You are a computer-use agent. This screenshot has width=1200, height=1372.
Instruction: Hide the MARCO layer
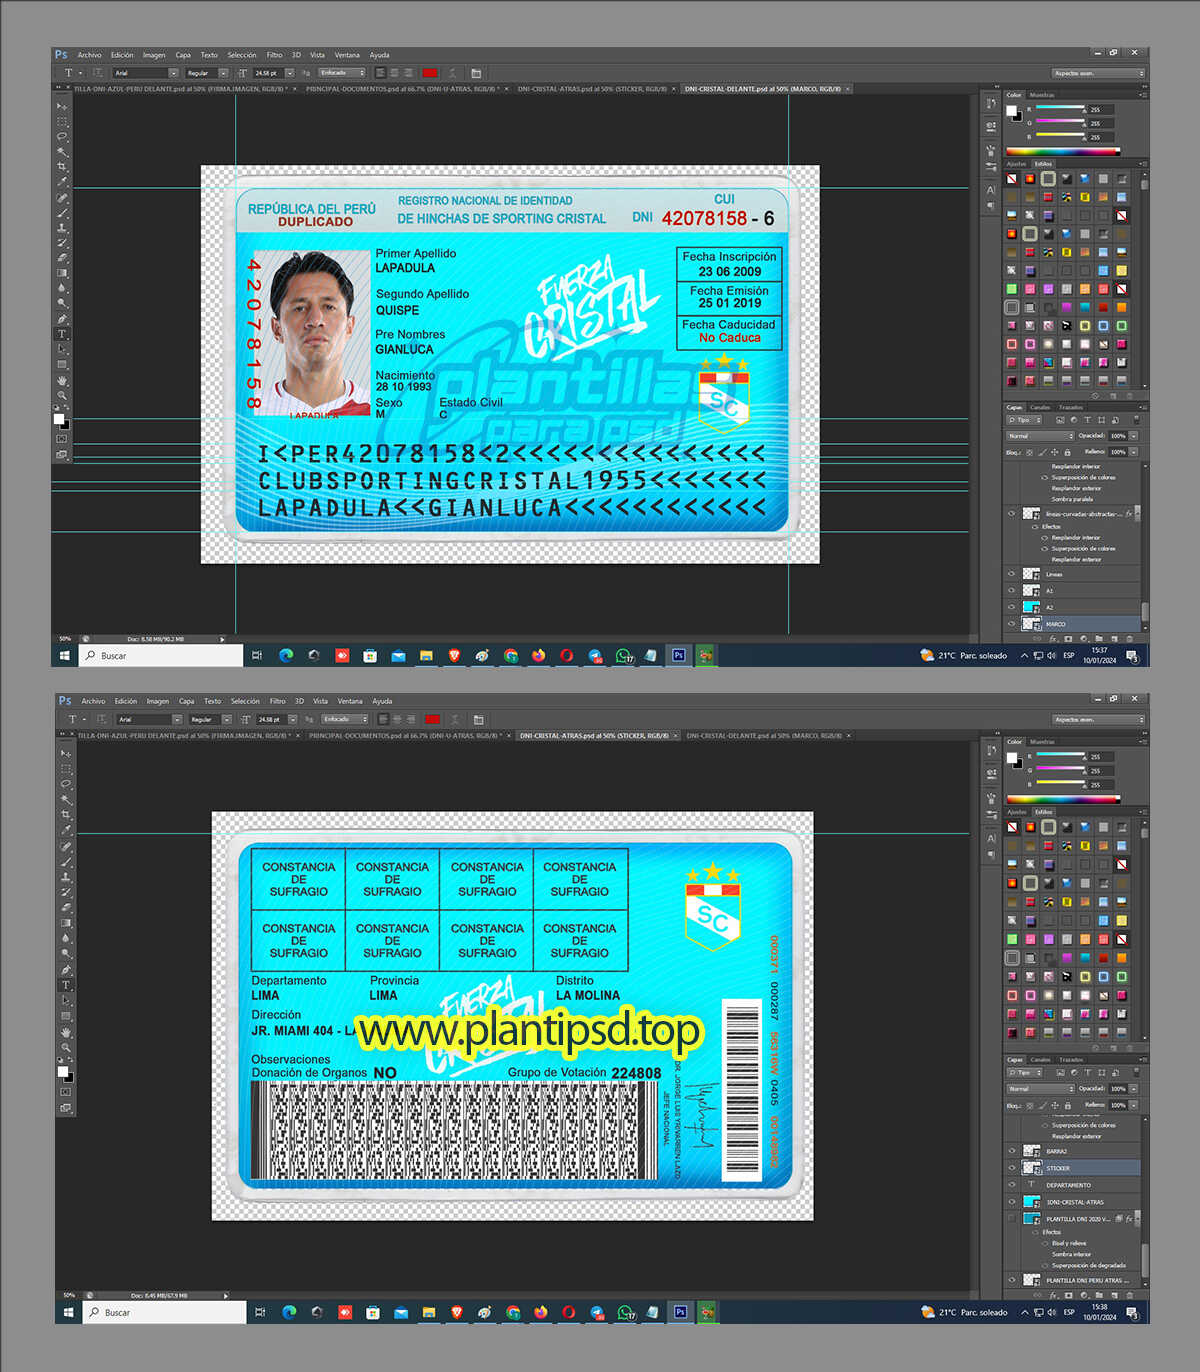tap(1012, 623)
